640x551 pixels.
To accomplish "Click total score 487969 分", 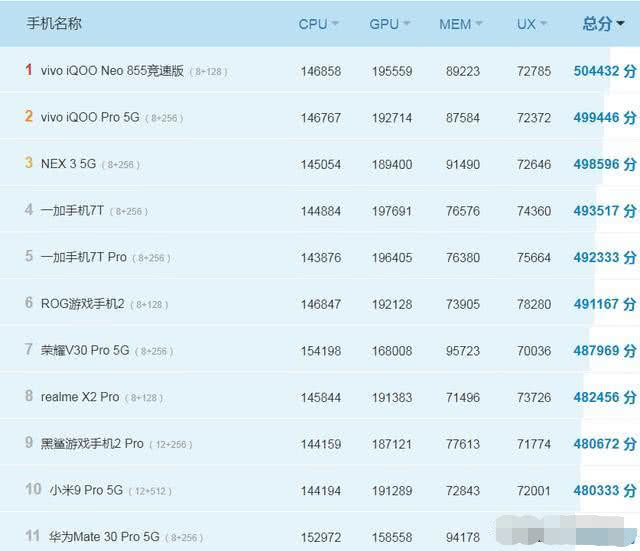I will pyautogui.click(x=605, y=350).
